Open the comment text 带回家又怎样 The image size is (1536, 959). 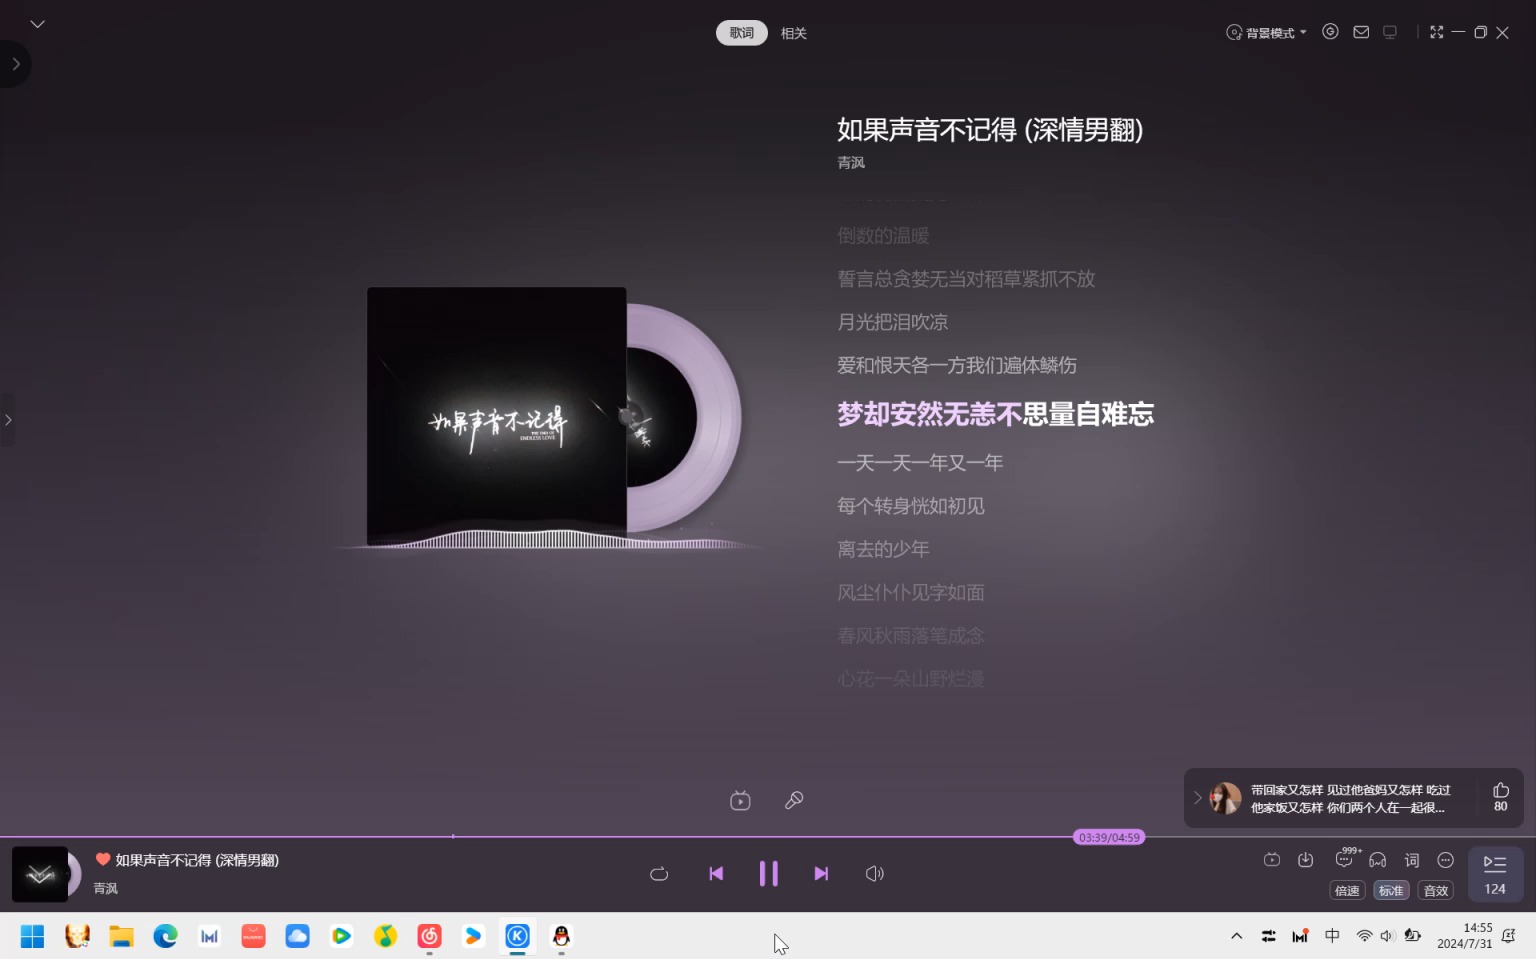[1350, 799]
